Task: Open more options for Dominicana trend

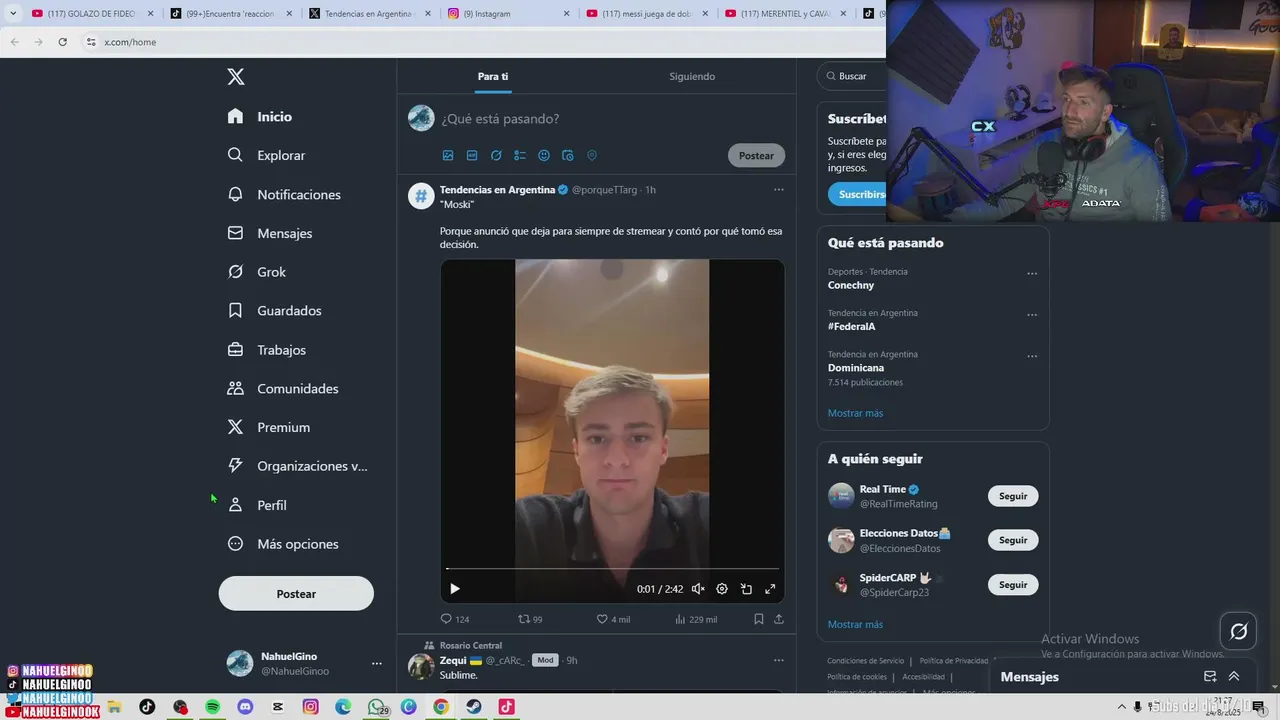Action: click(1032, 356)
